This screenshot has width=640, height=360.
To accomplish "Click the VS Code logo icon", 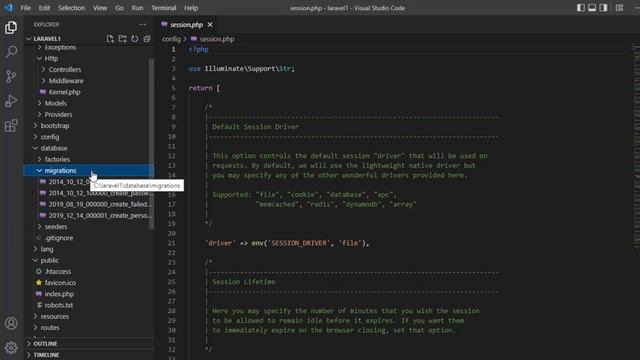I will tap(9, 8).
